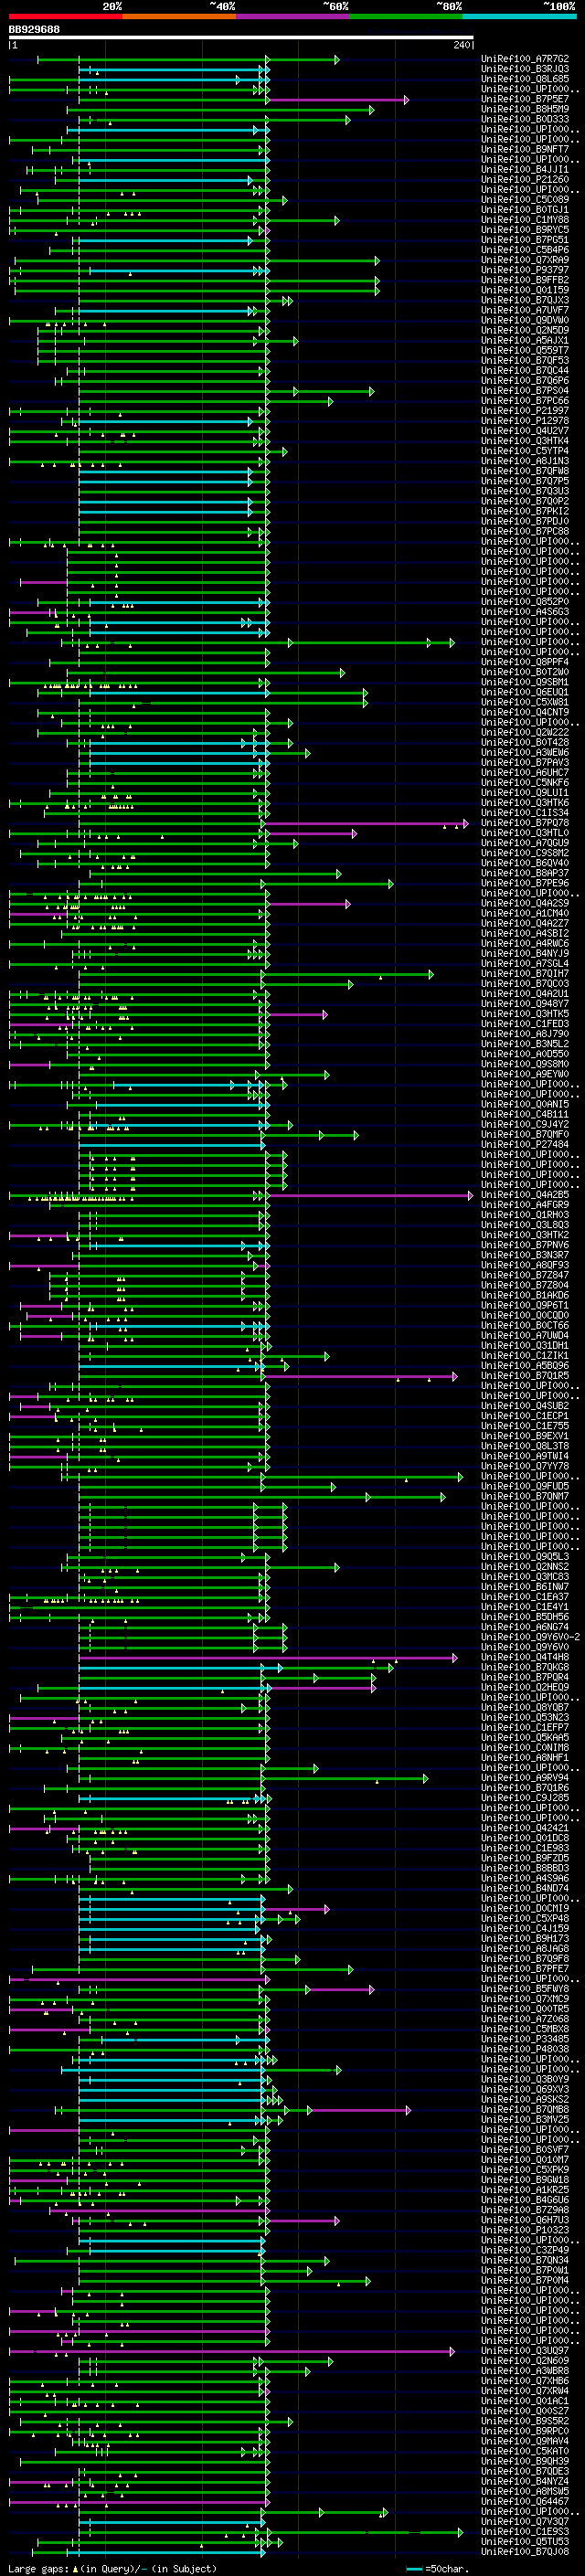The height and width of the screenshot is (2576, 585).
Task: Select the UniRef100_C1E9S3 label
Action: [525, 2532]
